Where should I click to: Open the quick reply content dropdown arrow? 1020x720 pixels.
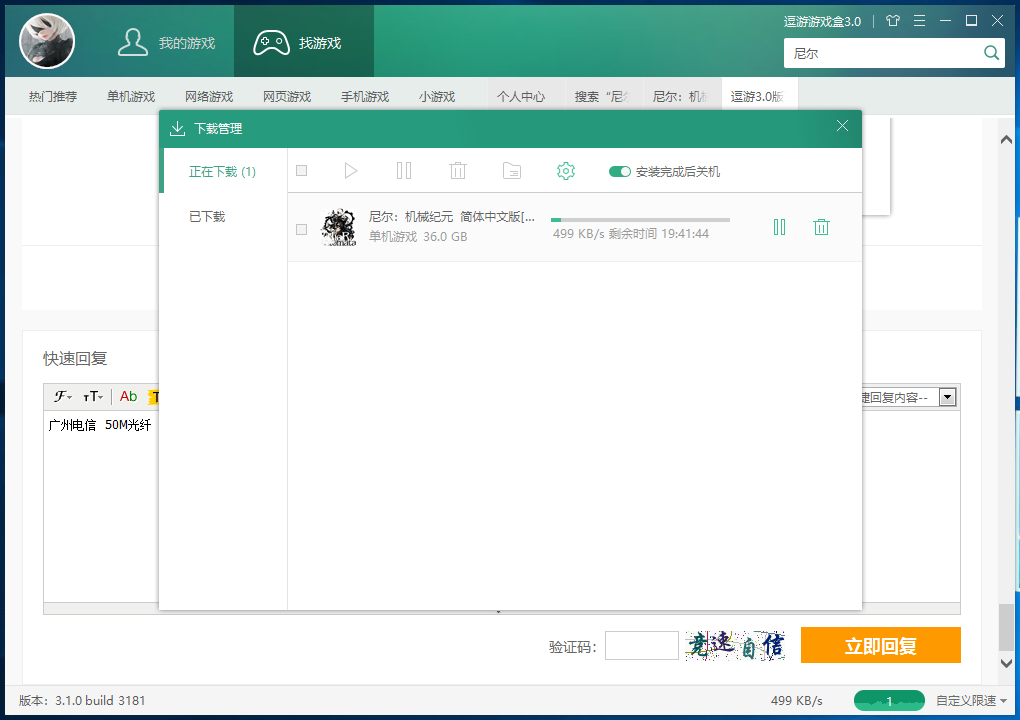[x=947, y=397]
